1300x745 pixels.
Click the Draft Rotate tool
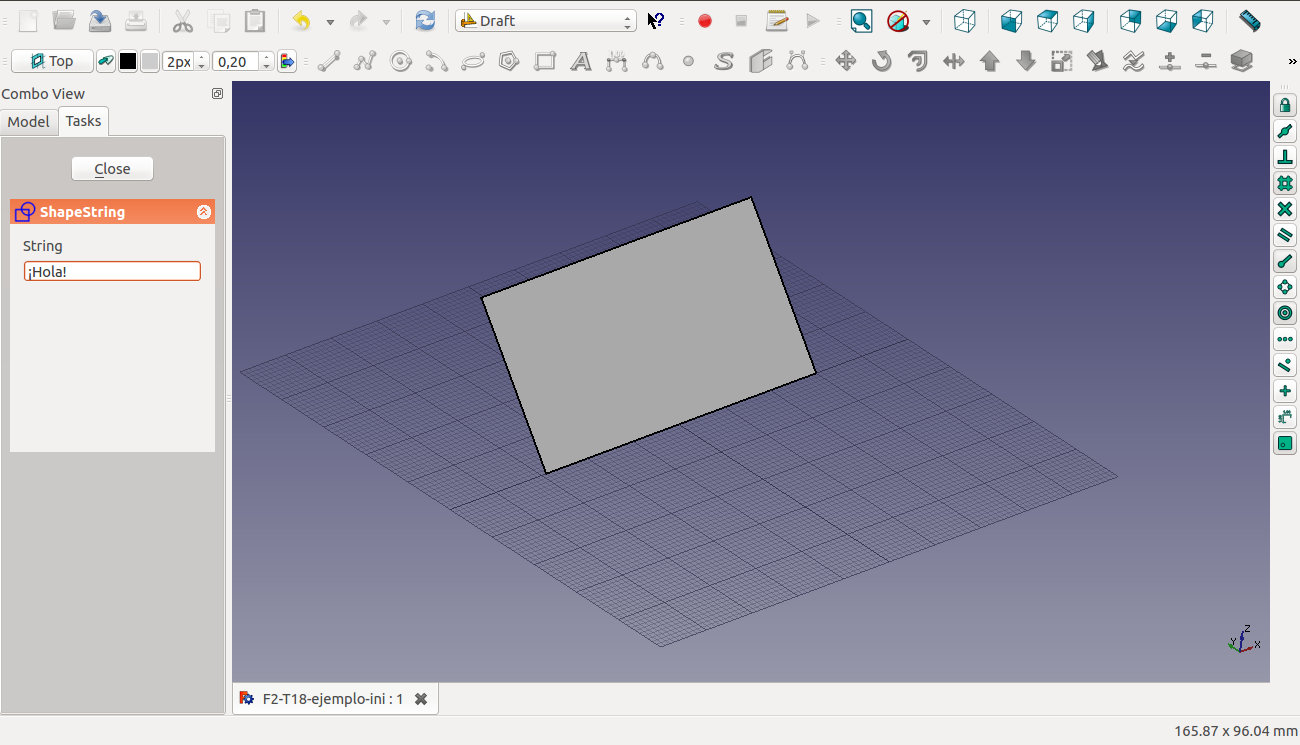(x=882, y=62)
